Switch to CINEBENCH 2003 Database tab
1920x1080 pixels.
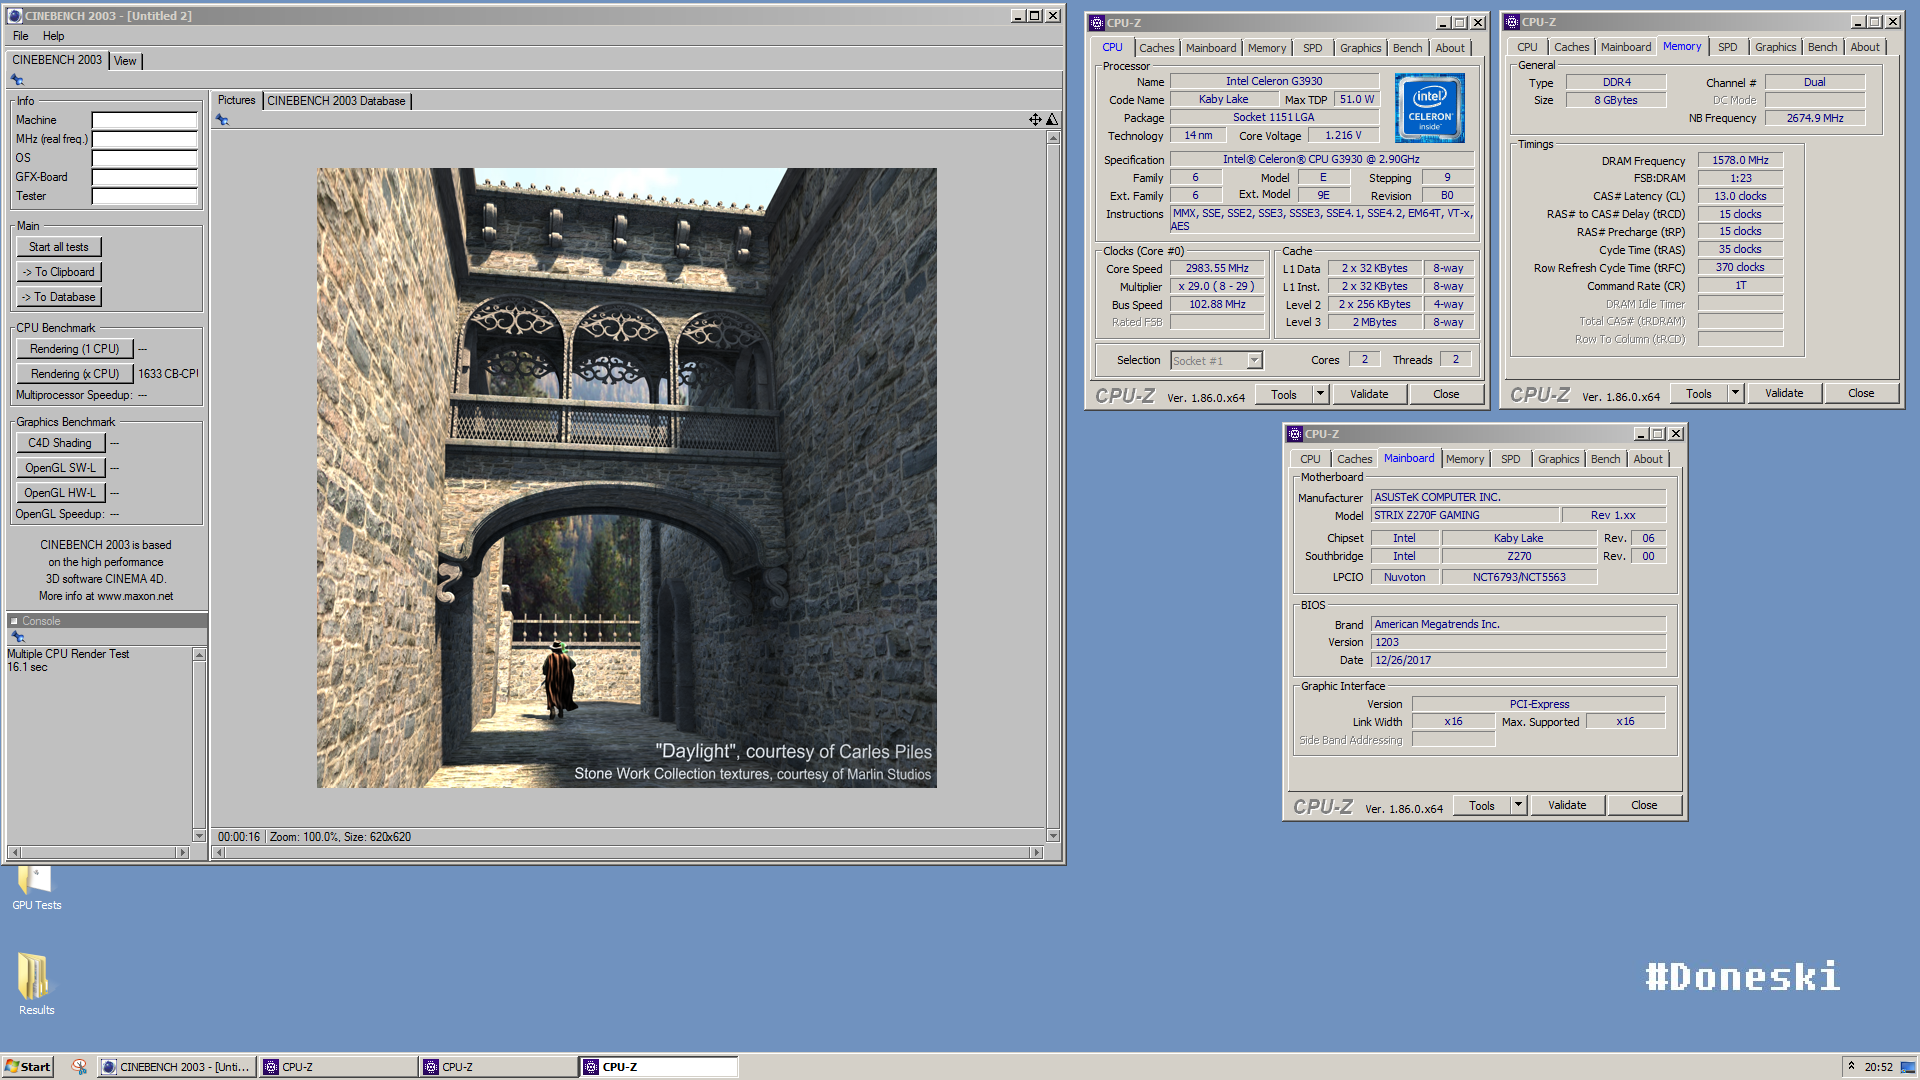pyautogui.click(x=336, y=101)
